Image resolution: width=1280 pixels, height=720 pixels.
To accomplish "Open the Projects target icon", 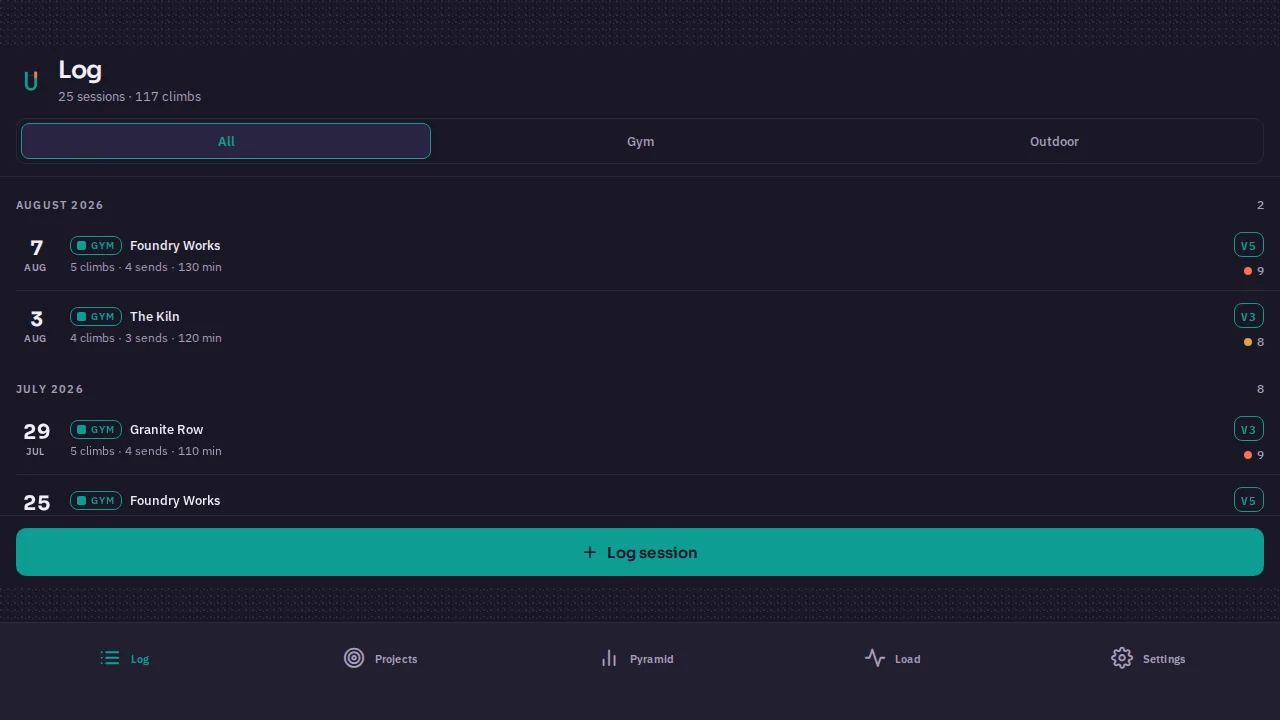I will pos(354,658).
